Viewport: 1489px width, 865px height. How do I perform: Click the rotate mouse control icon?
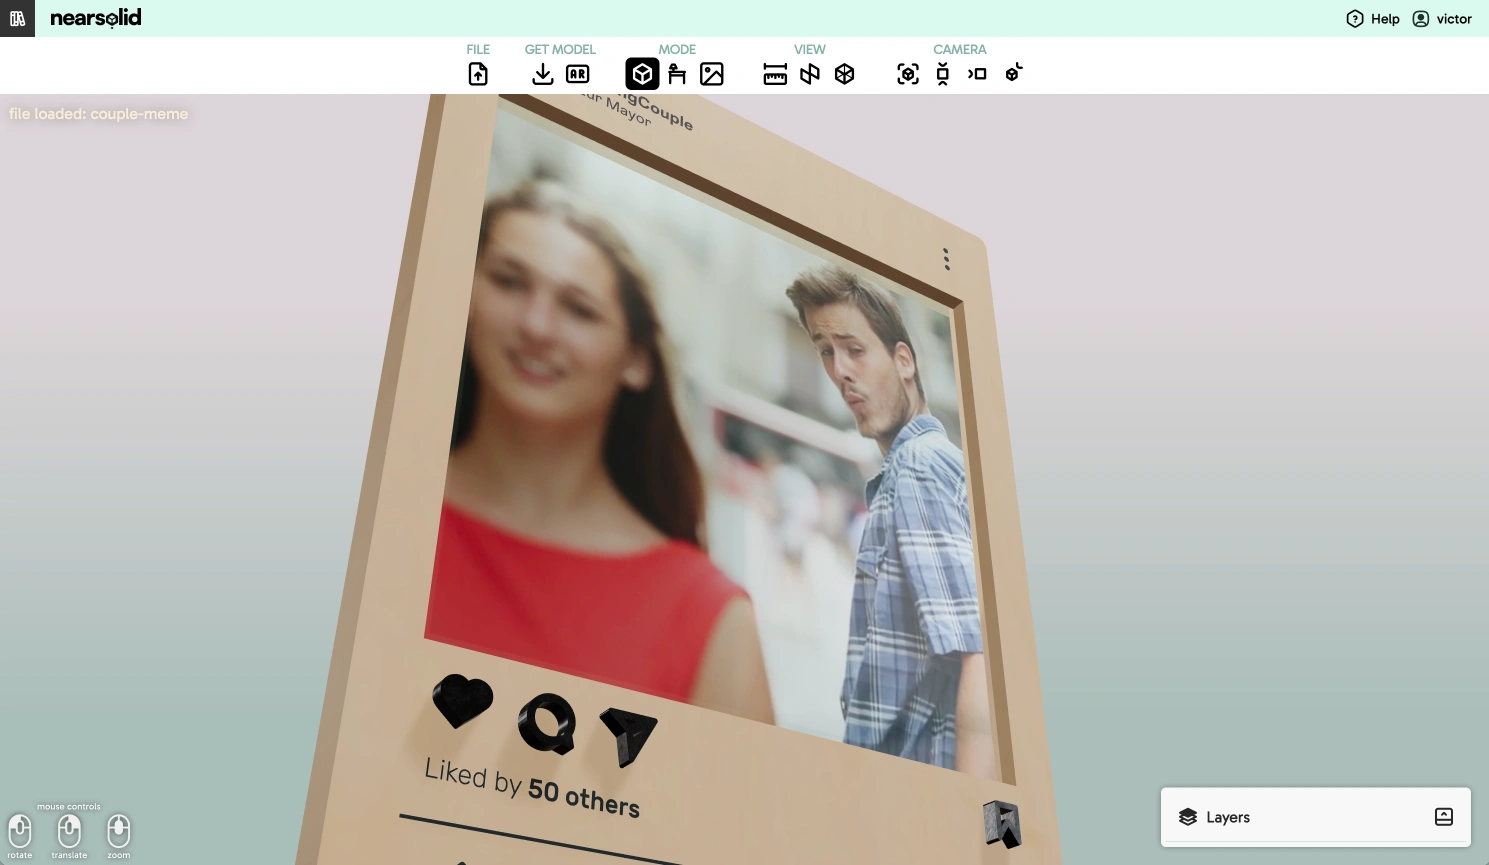[20, 831]
